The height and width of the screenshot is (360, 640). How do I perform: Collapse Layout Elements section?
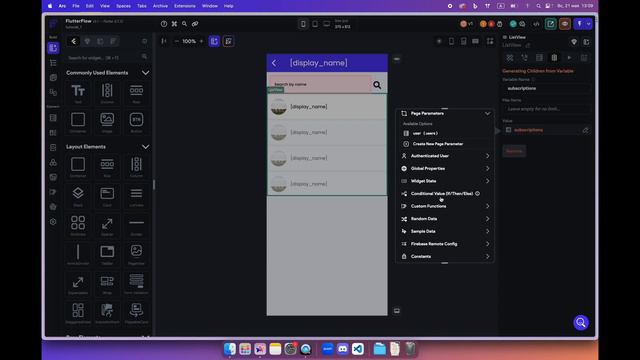[x=145, y=147]
